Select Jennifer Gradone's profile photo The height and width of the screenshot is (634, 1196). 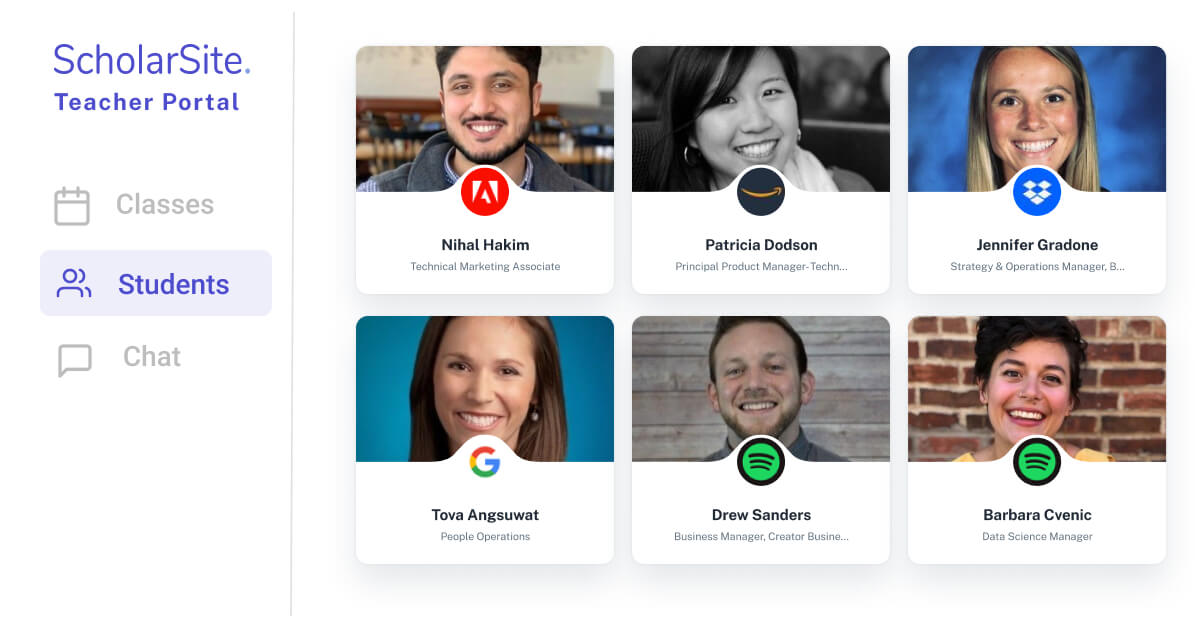1037,118
